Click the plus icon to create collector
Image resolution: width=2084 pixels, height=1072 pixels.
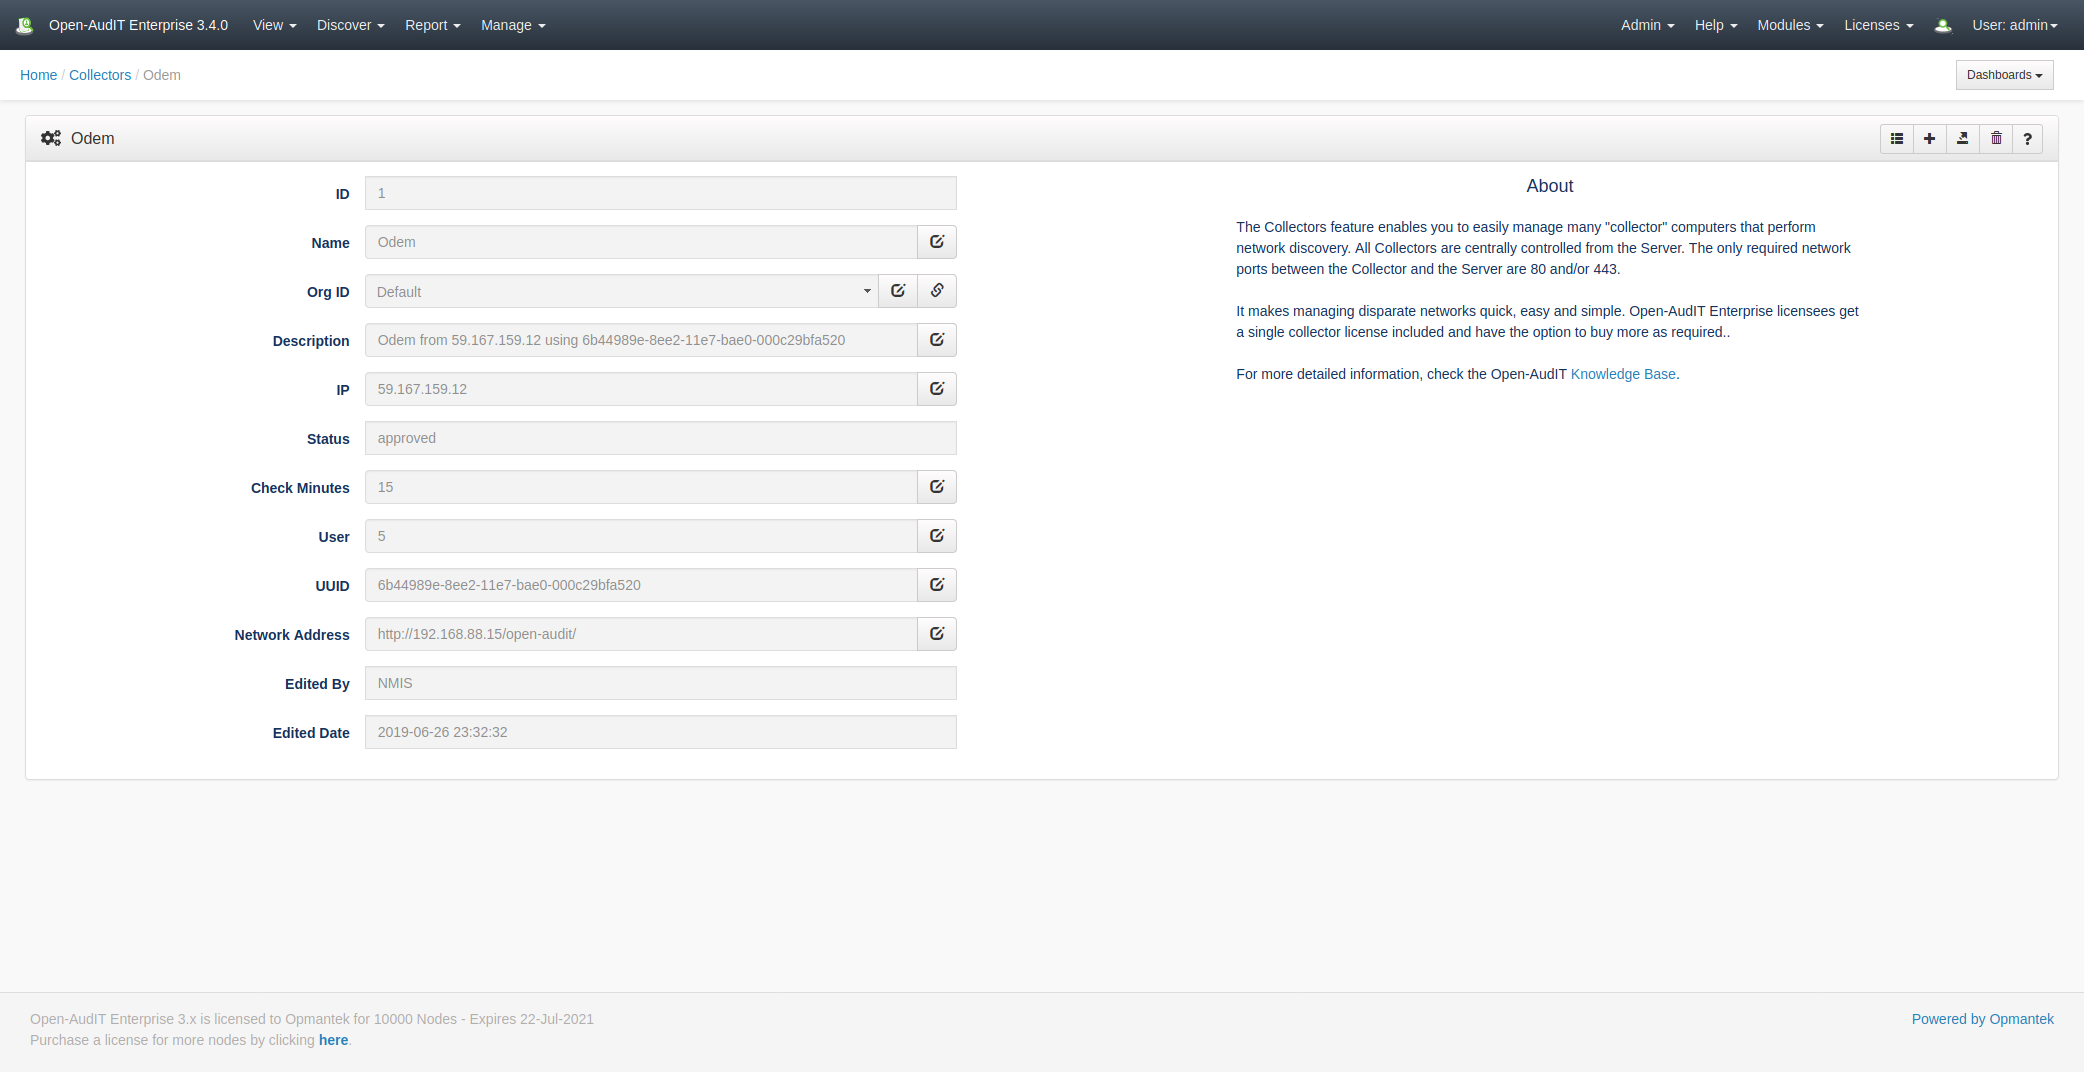(x=1929, y=139)
